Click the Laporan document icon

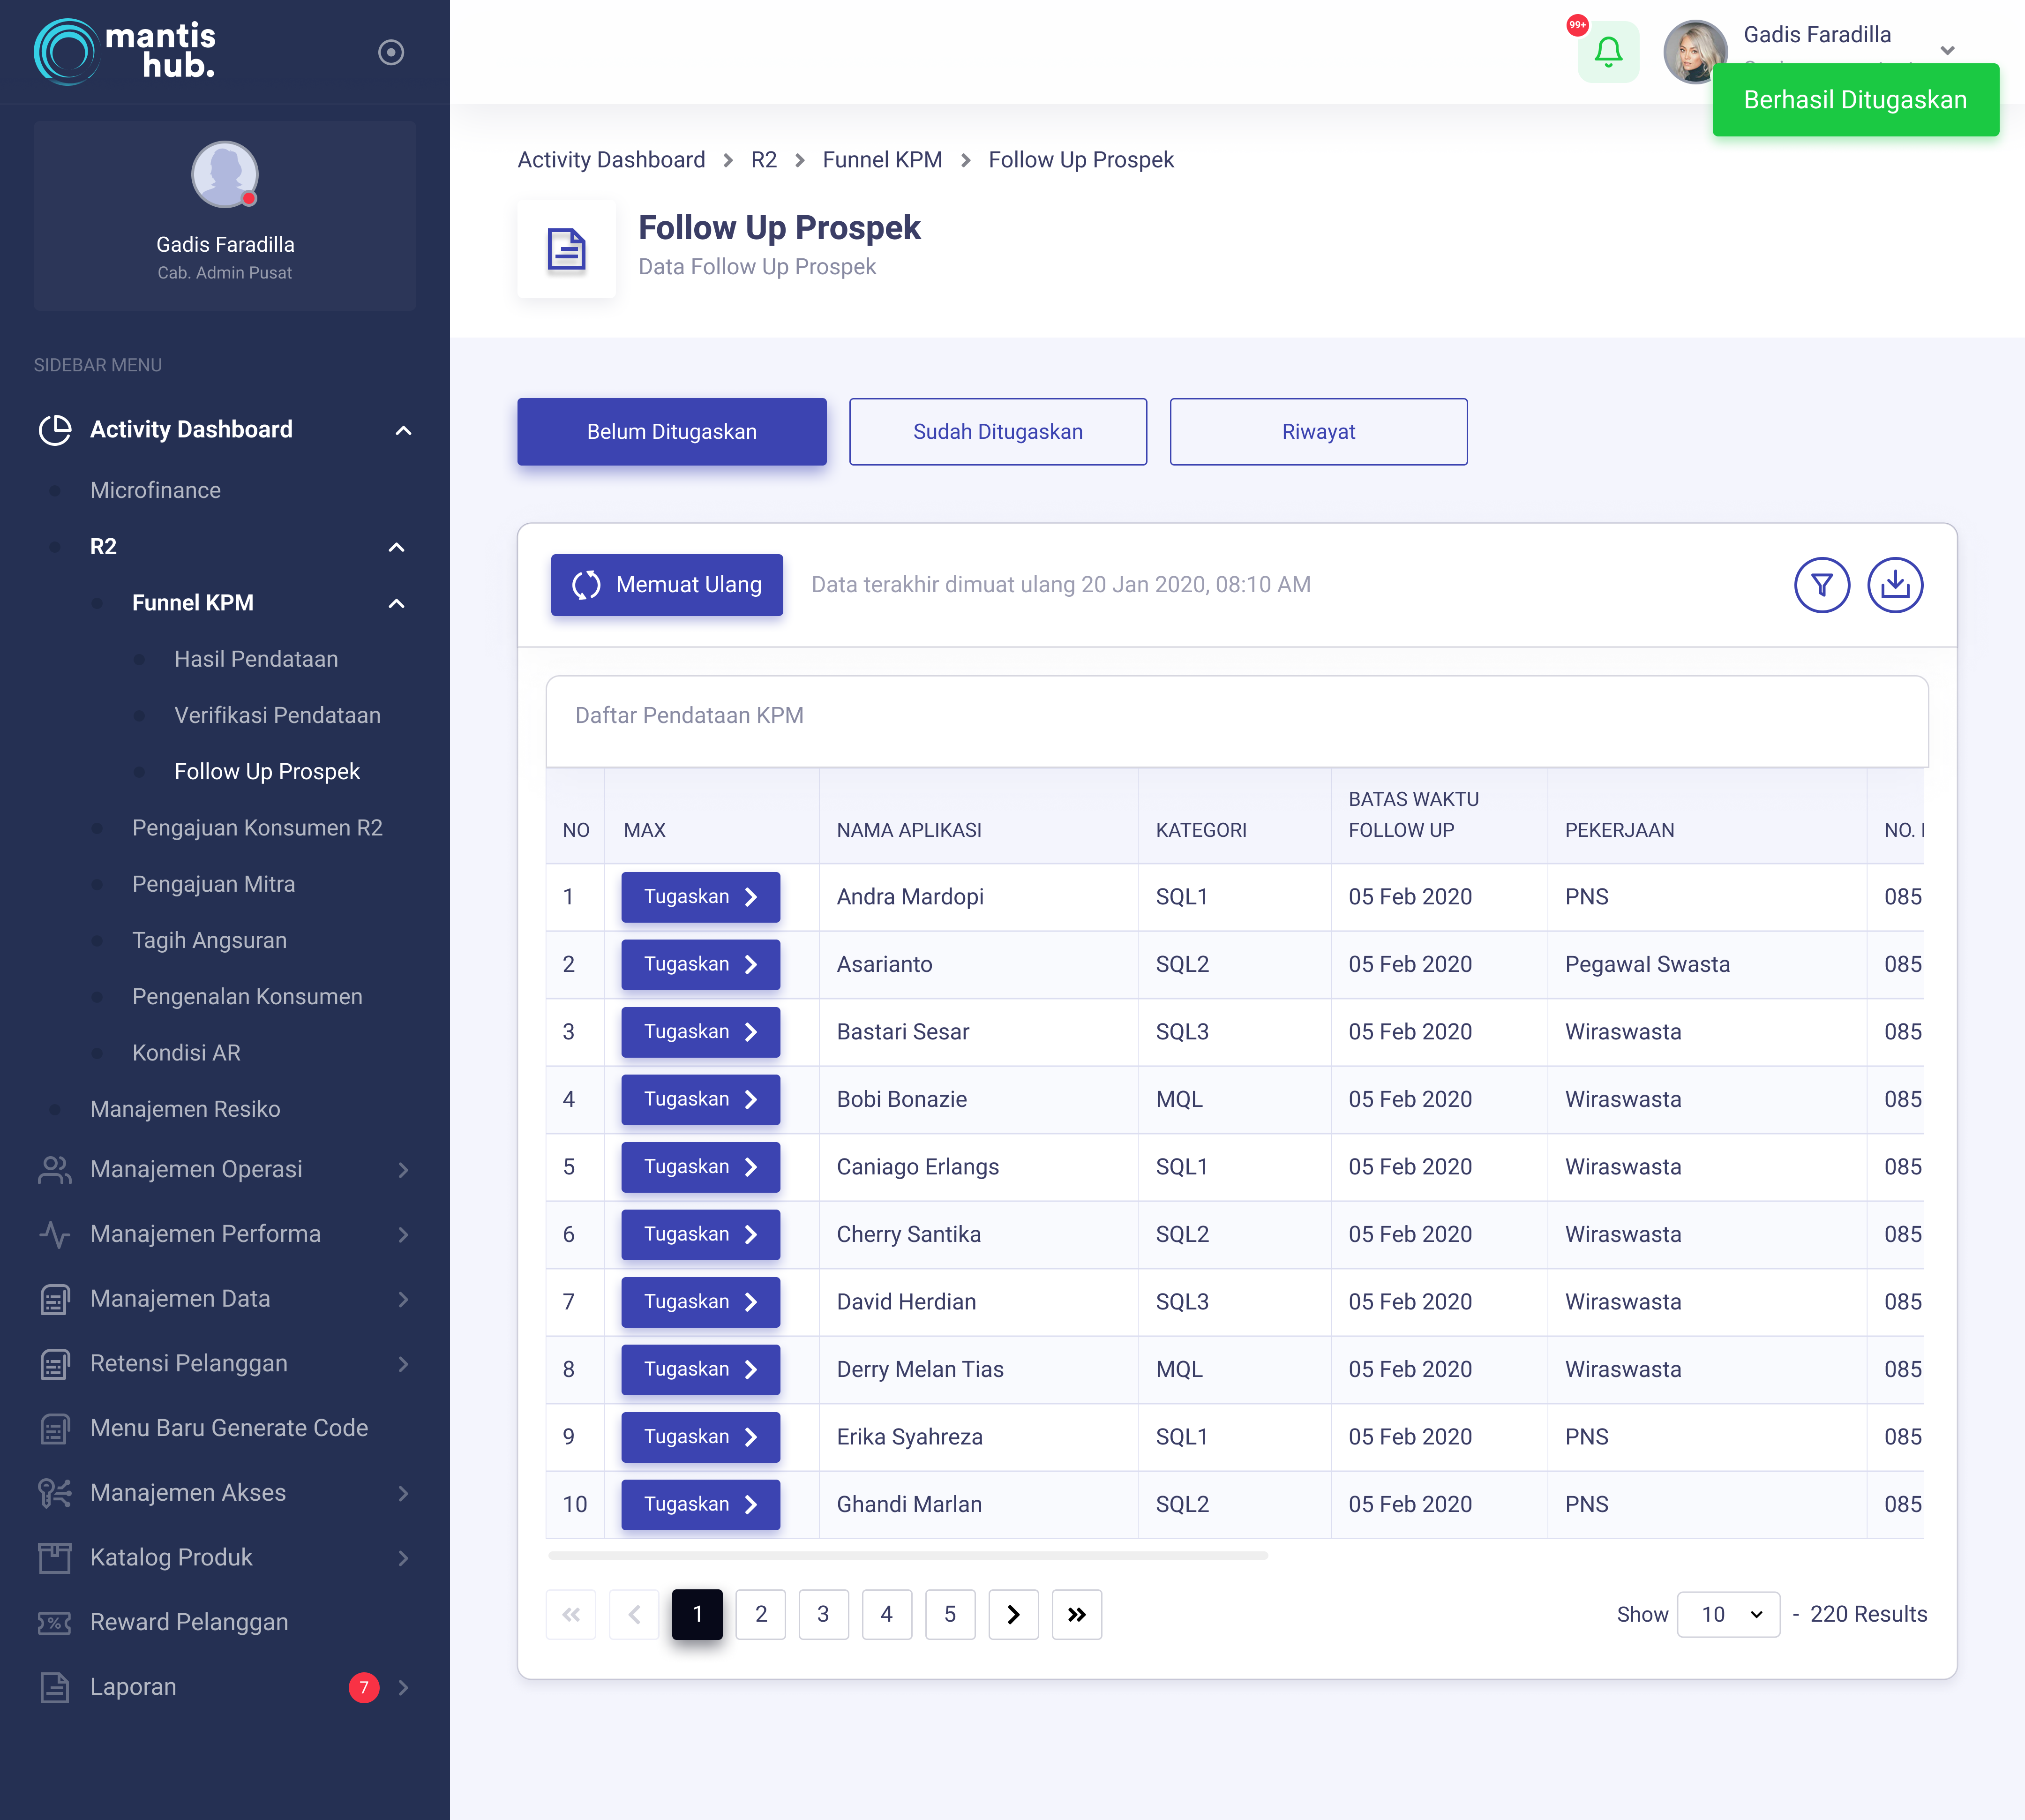54,1687
